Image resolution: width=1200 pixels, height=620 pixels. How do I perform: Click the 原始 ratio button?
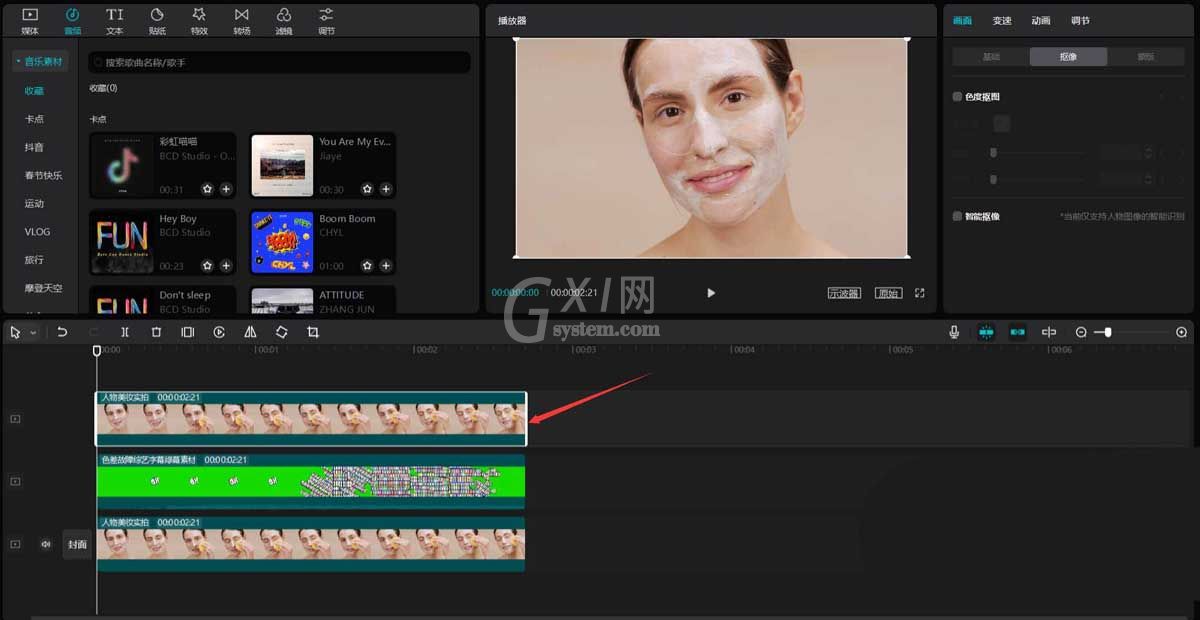pos(888,293)
